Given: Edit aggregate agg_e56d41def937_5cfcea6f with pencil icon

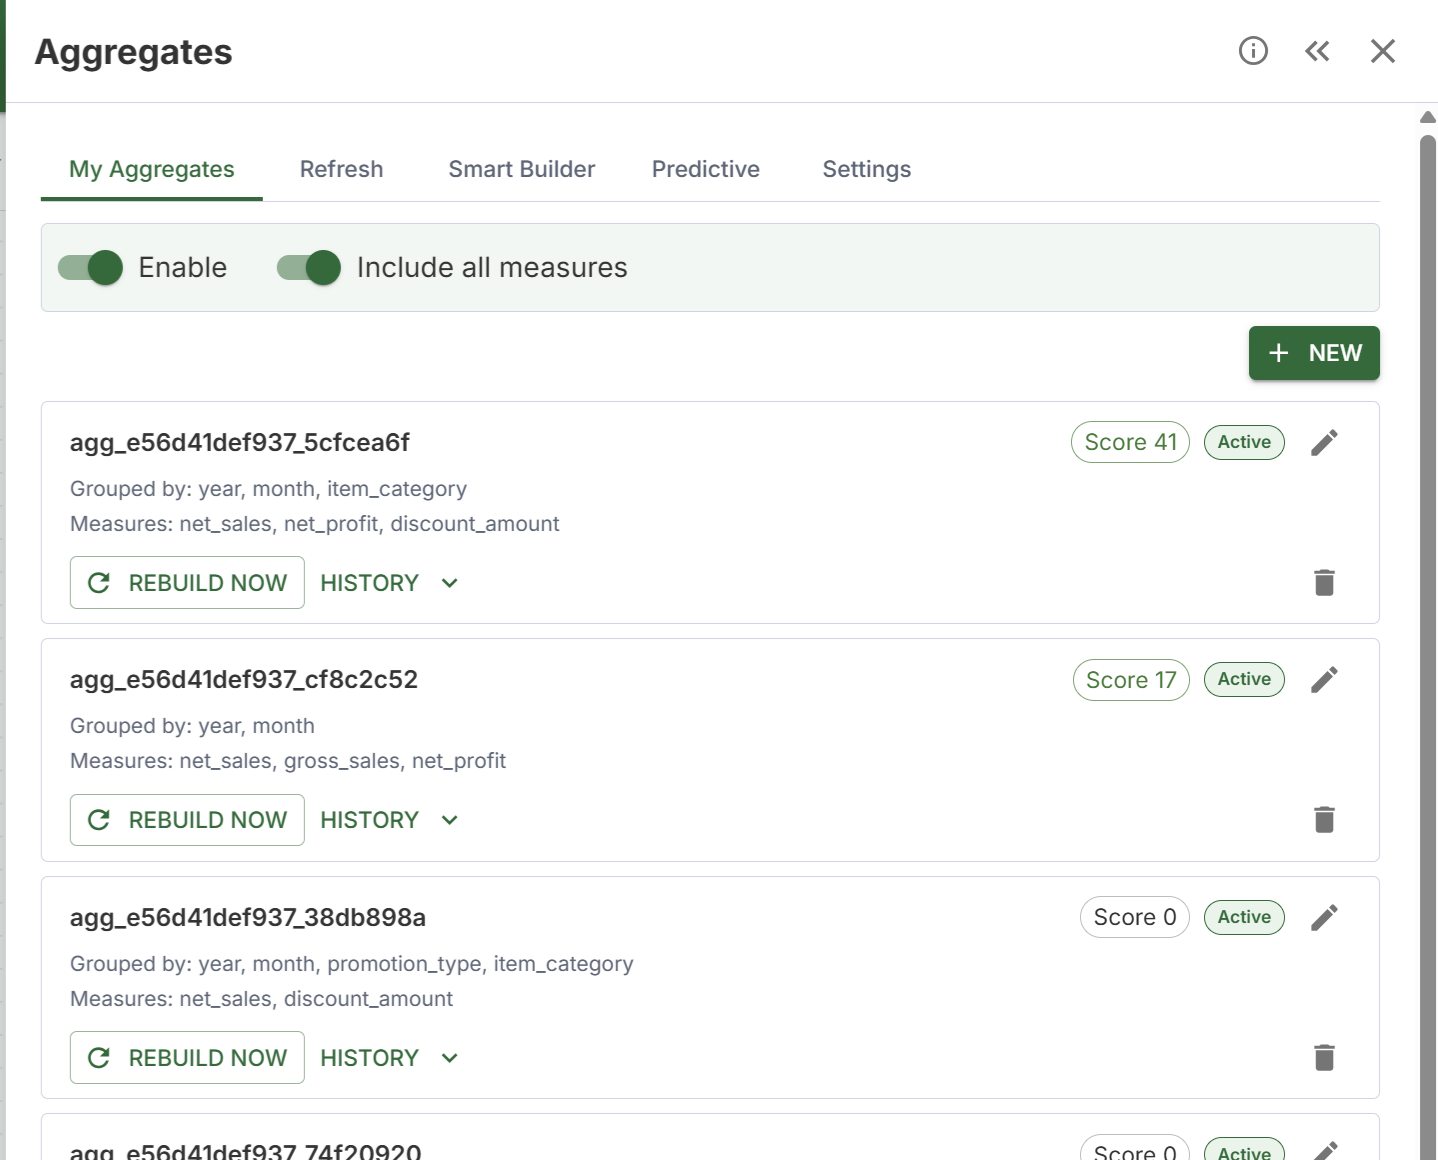Looking at the screenshot, I should click(1324, 442).
